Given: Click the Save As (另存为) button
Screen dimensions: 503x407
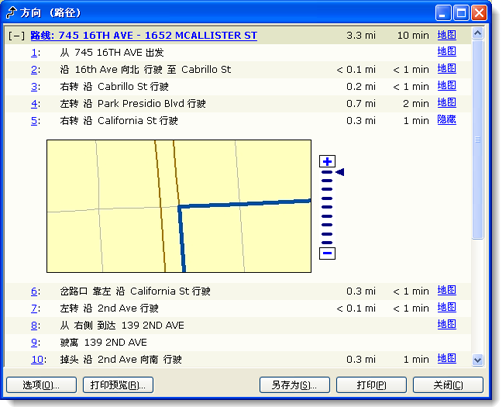Looking at the screenshot, I should (x=294, y=385).
